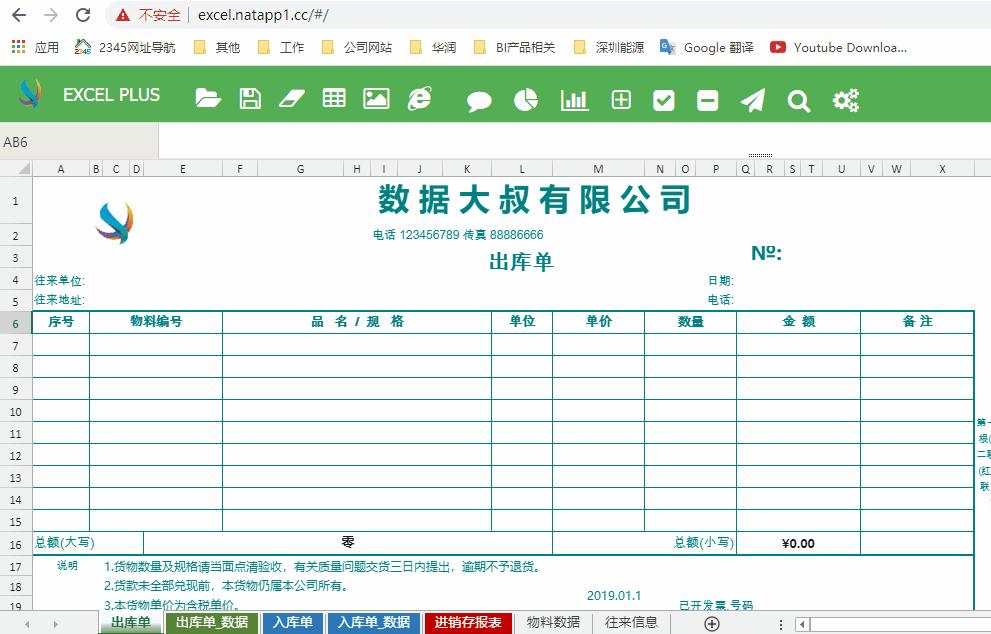This screenshot has width=991, height=634.
Task: Select the eraser tool in the toolbar
Action: coord(291,98)
